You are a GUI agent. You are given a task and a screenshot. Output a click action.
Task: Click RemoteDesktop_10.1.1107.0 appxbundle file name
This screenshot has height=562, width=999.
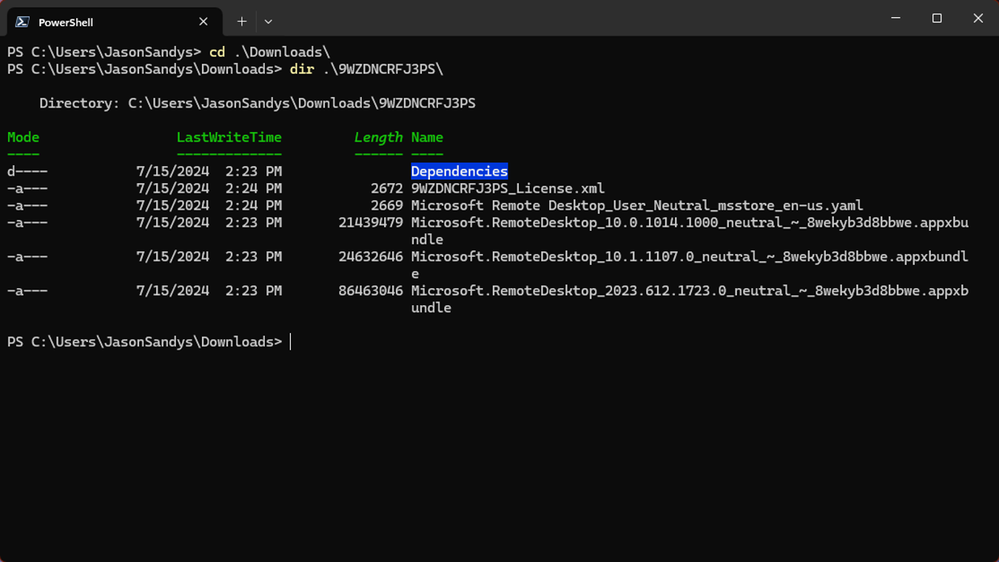point(689,264)
